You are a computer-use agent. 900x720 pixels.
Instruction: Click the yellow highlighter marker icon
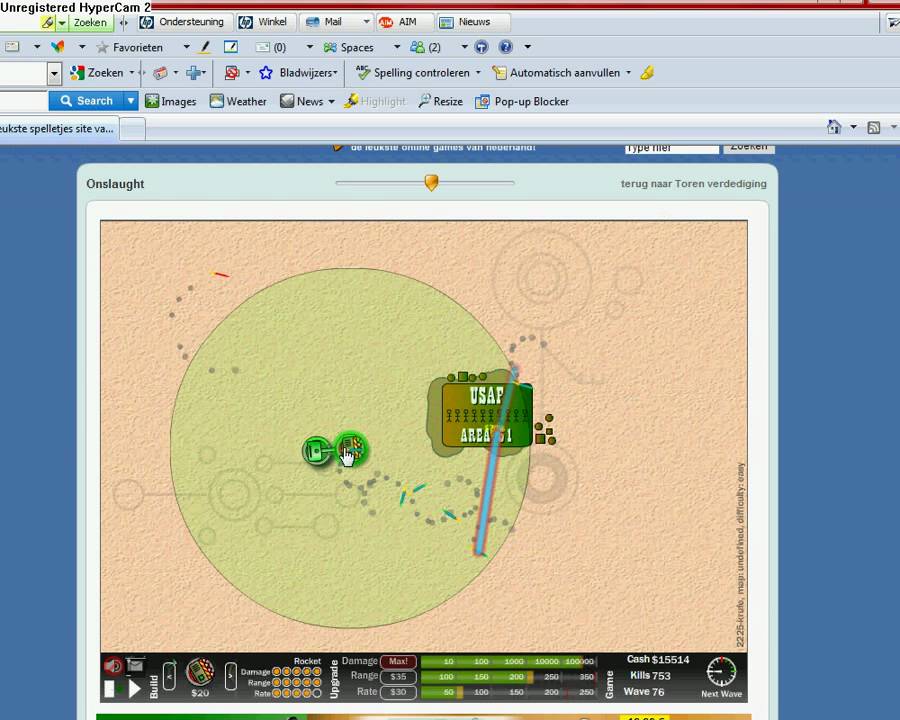(x=647, y=73)
